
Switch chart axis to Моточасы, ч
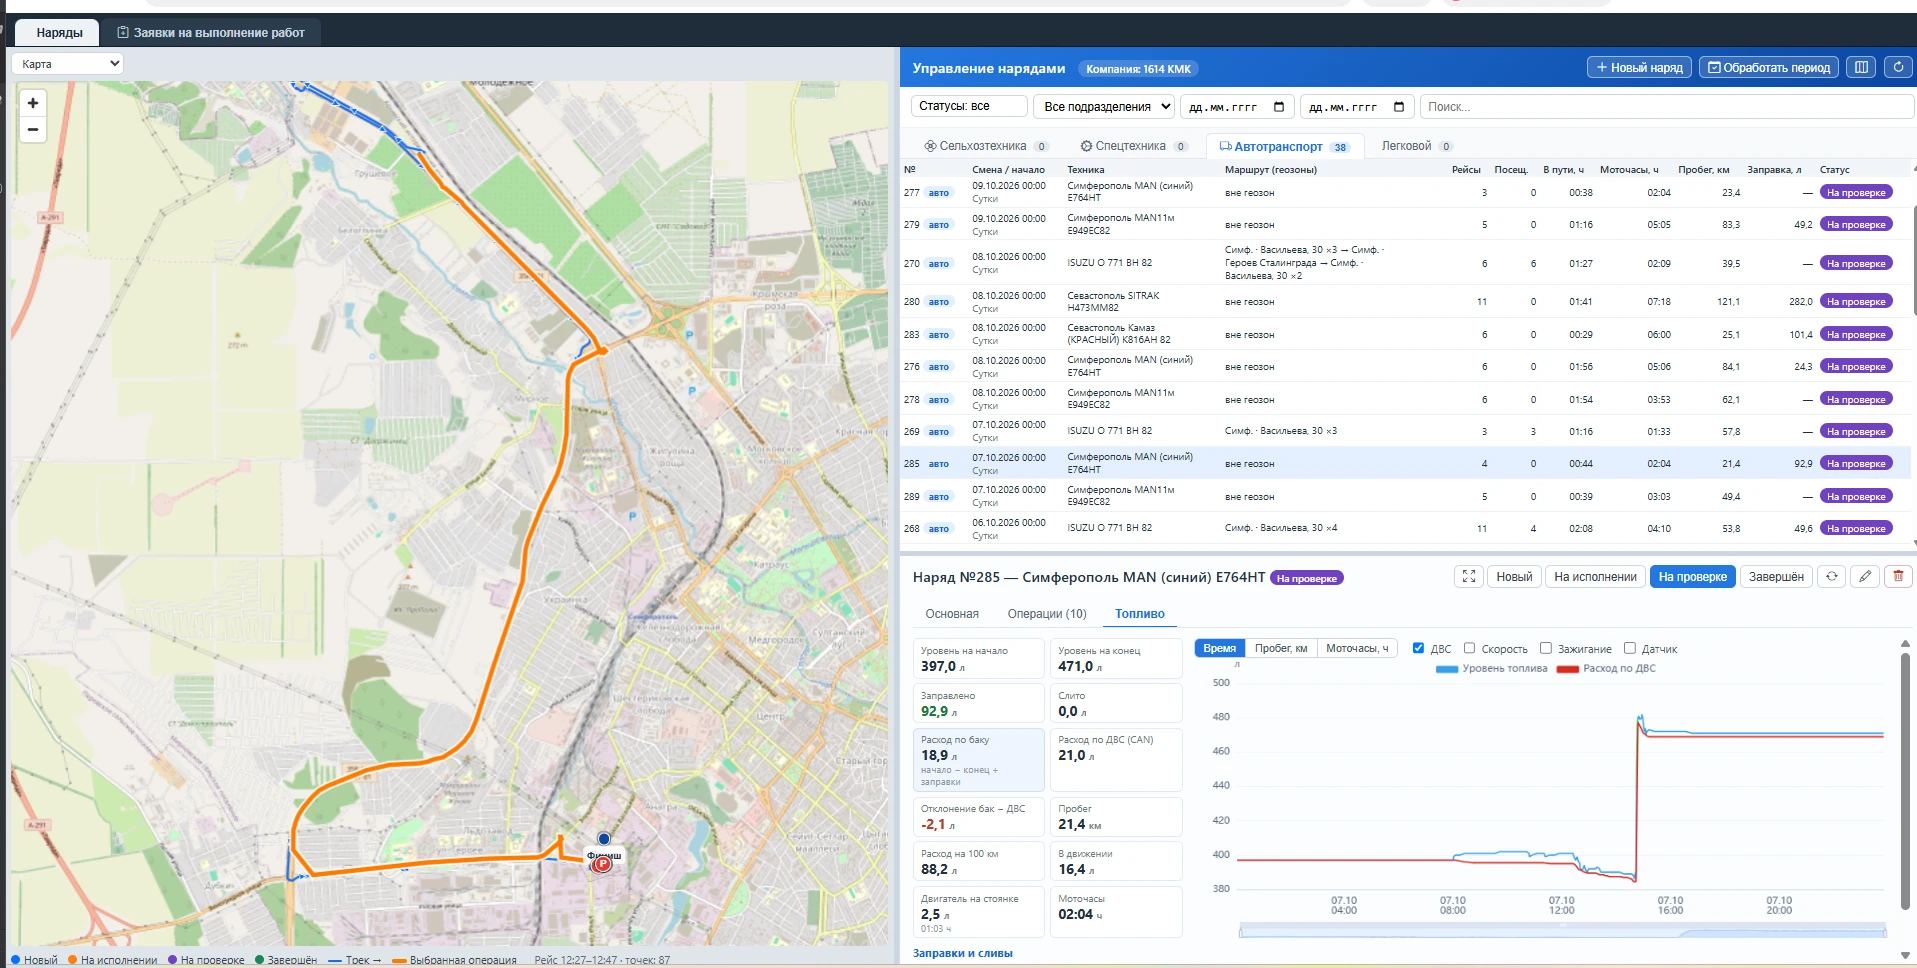pyautogui.click(x=1357, y=648)
